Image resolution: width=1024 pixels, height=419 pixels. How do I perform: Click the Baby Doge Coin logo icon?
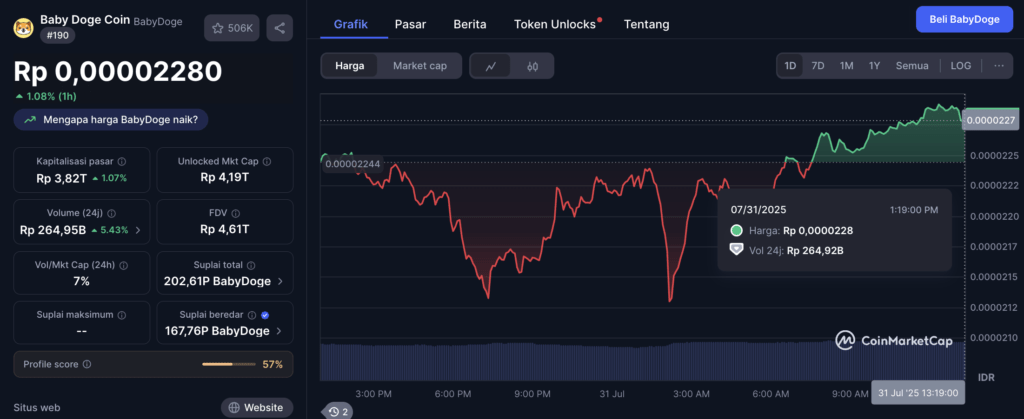[x=24, y=27]
